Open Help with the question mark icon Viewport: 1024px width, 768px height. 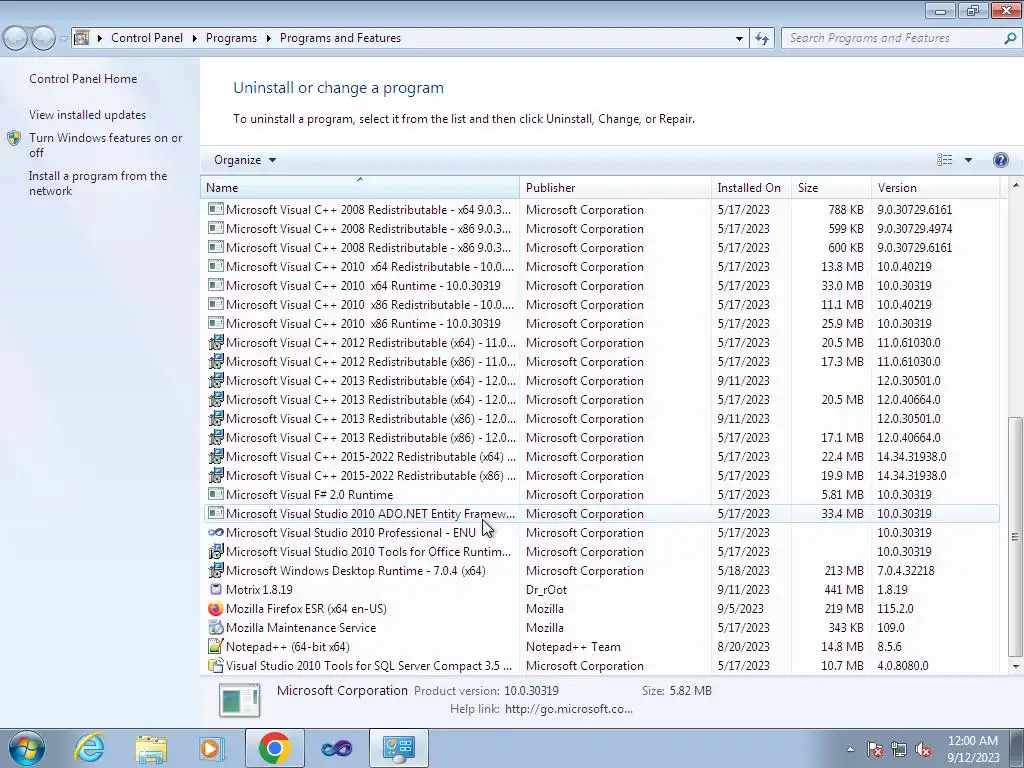[x=1000, y=160]
